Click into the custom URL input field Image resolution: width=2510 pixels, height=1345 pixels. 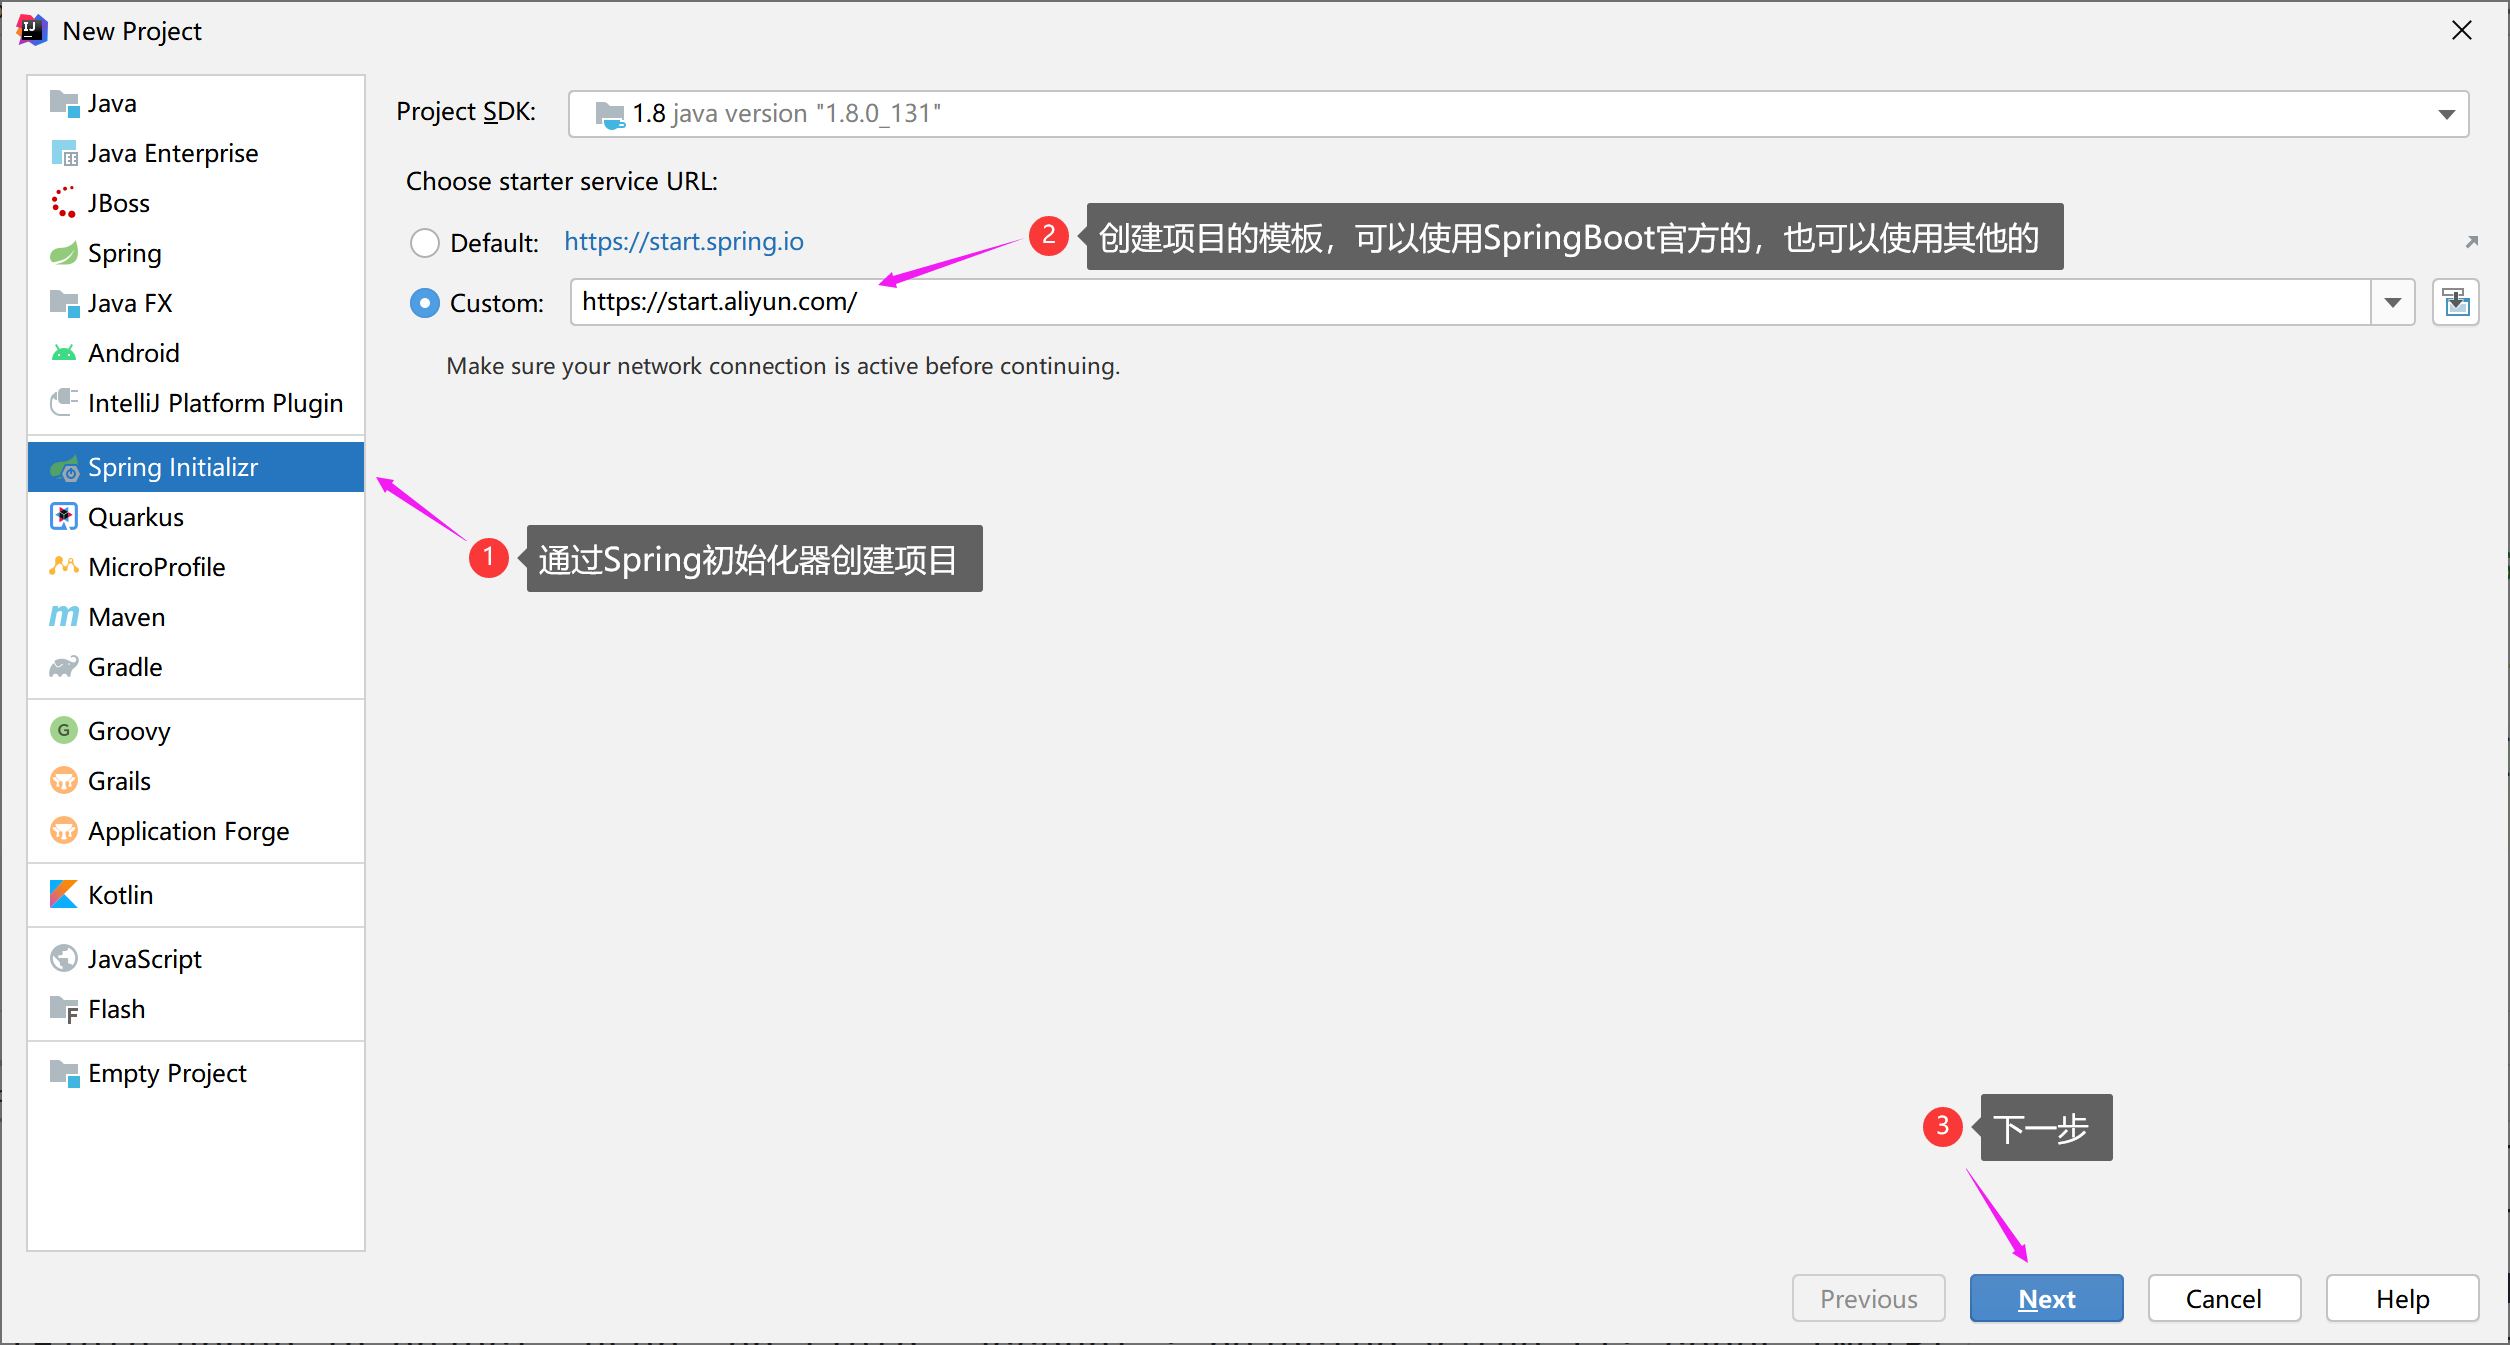tap(1470, 302)
